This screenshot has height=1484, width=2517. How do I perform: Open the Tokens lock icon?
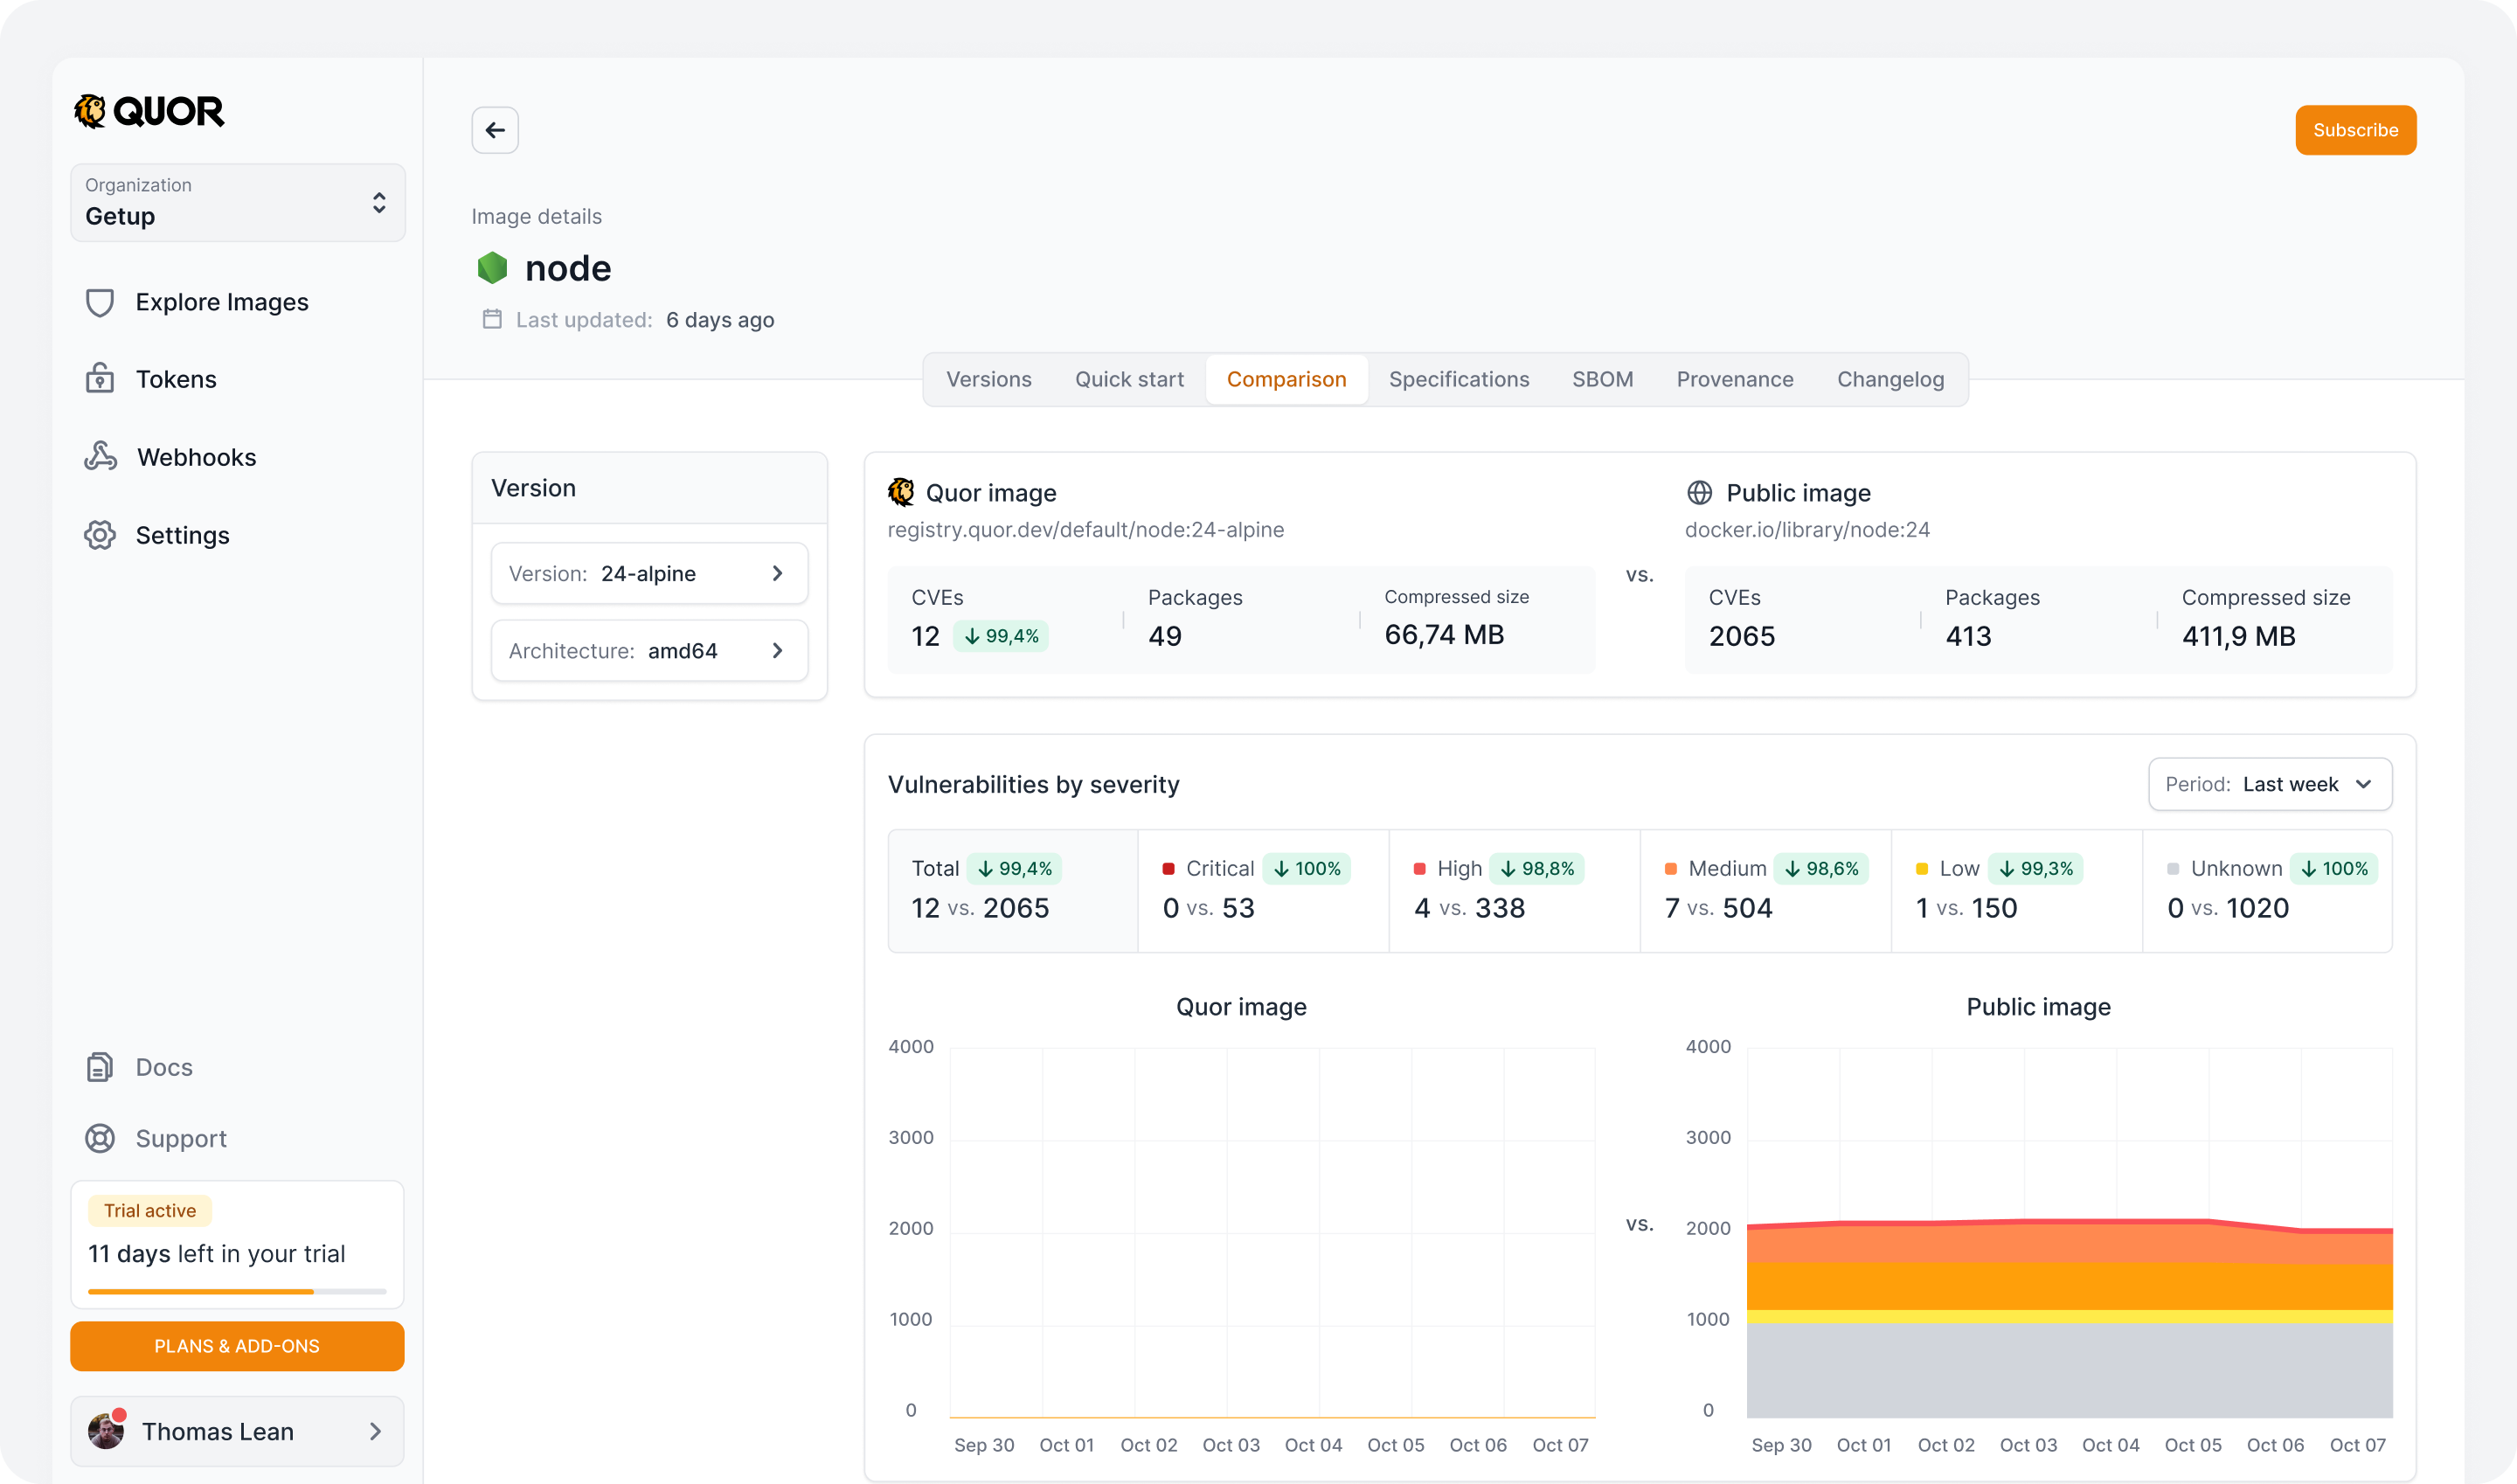[100, 379]
